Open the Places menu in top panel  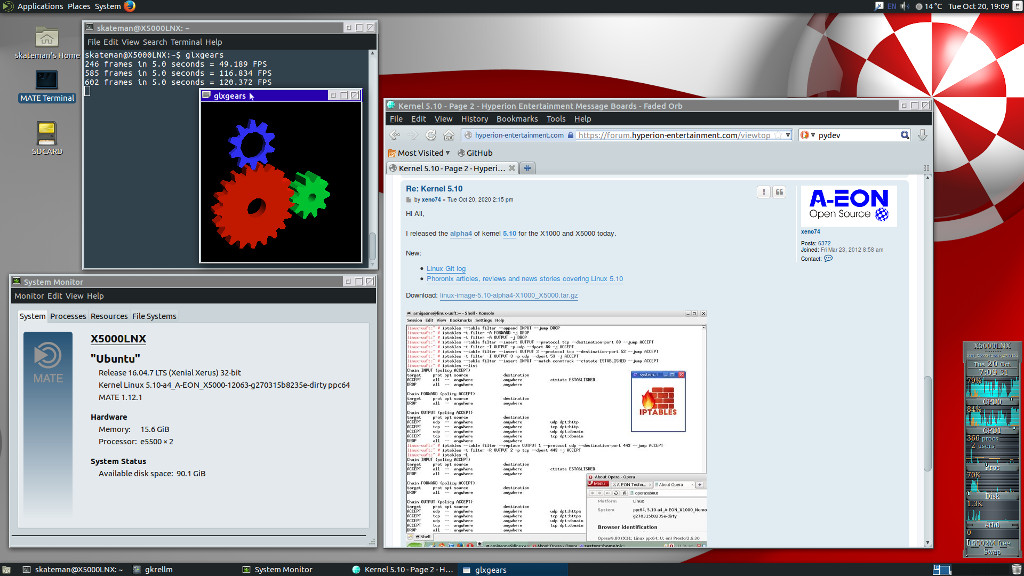tap(78, 6)
